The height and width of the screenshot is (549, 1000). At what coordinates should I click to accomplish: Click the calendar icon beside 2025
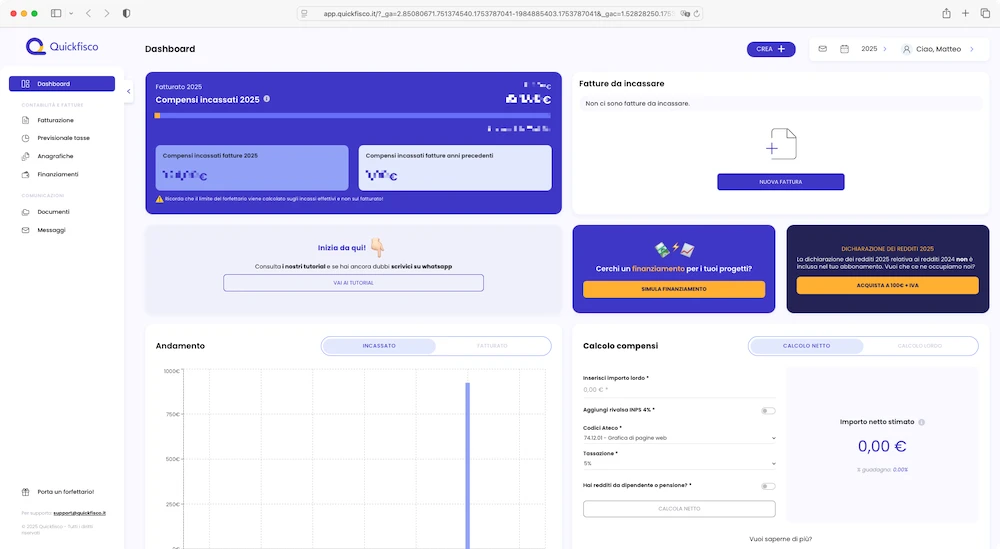click(845, 48)
